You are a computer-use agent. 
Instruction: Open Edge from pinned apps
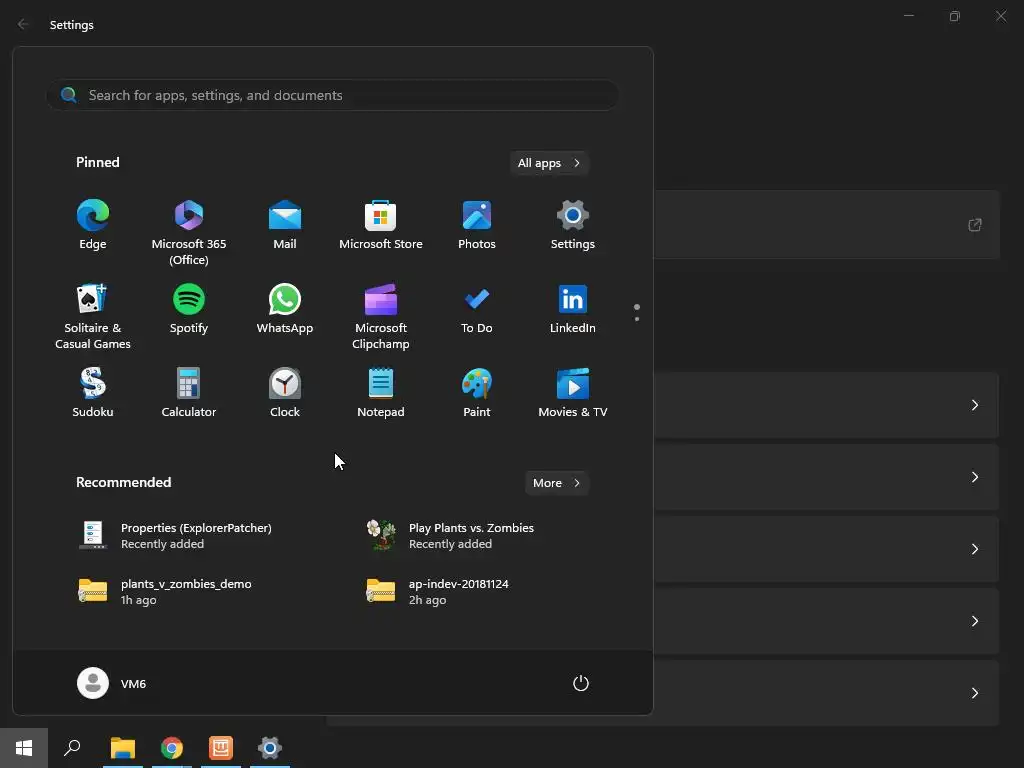pyautogui.click(x=93, y=225)
